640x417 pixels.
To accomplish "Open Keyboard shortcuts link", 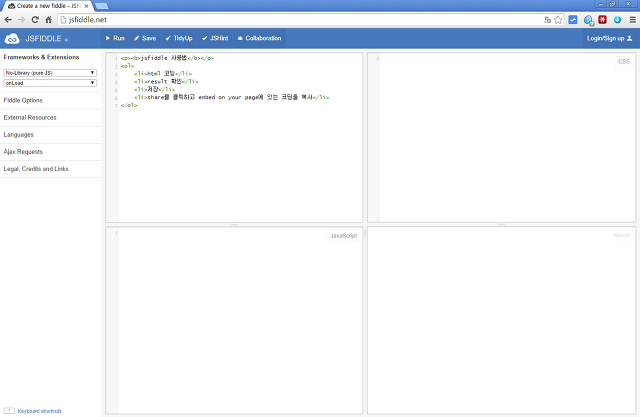I will [x=40, y=411].
